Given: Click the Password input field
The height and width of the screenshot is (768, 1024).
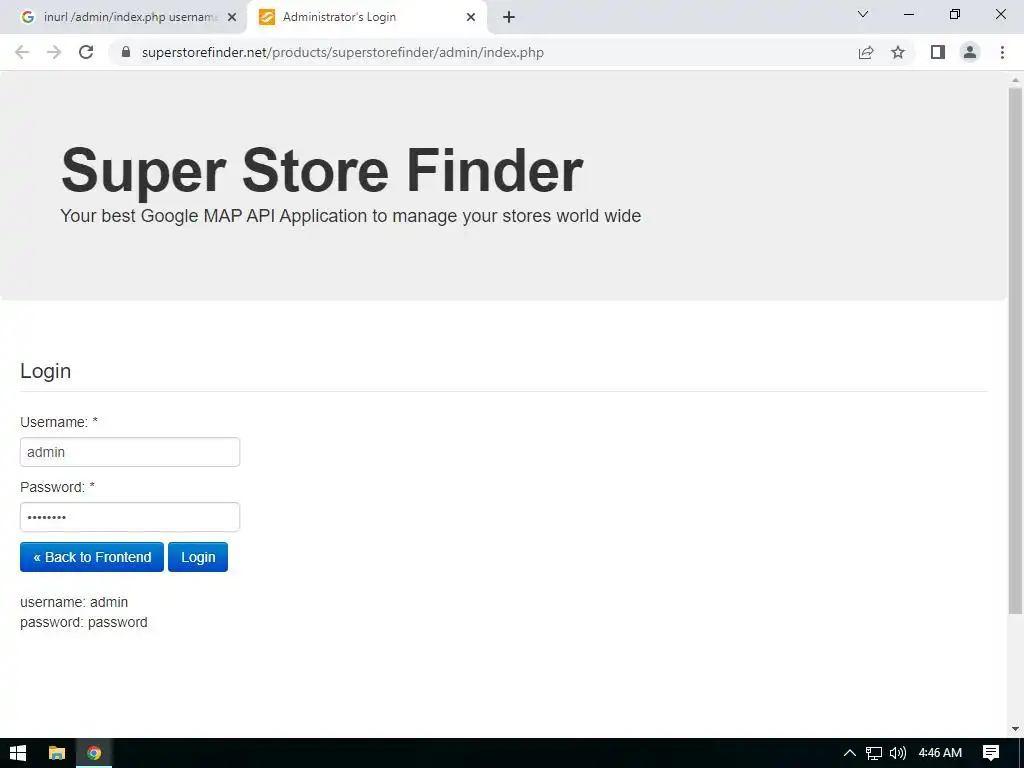Looking at the screenshot, I should pos(130,517).
